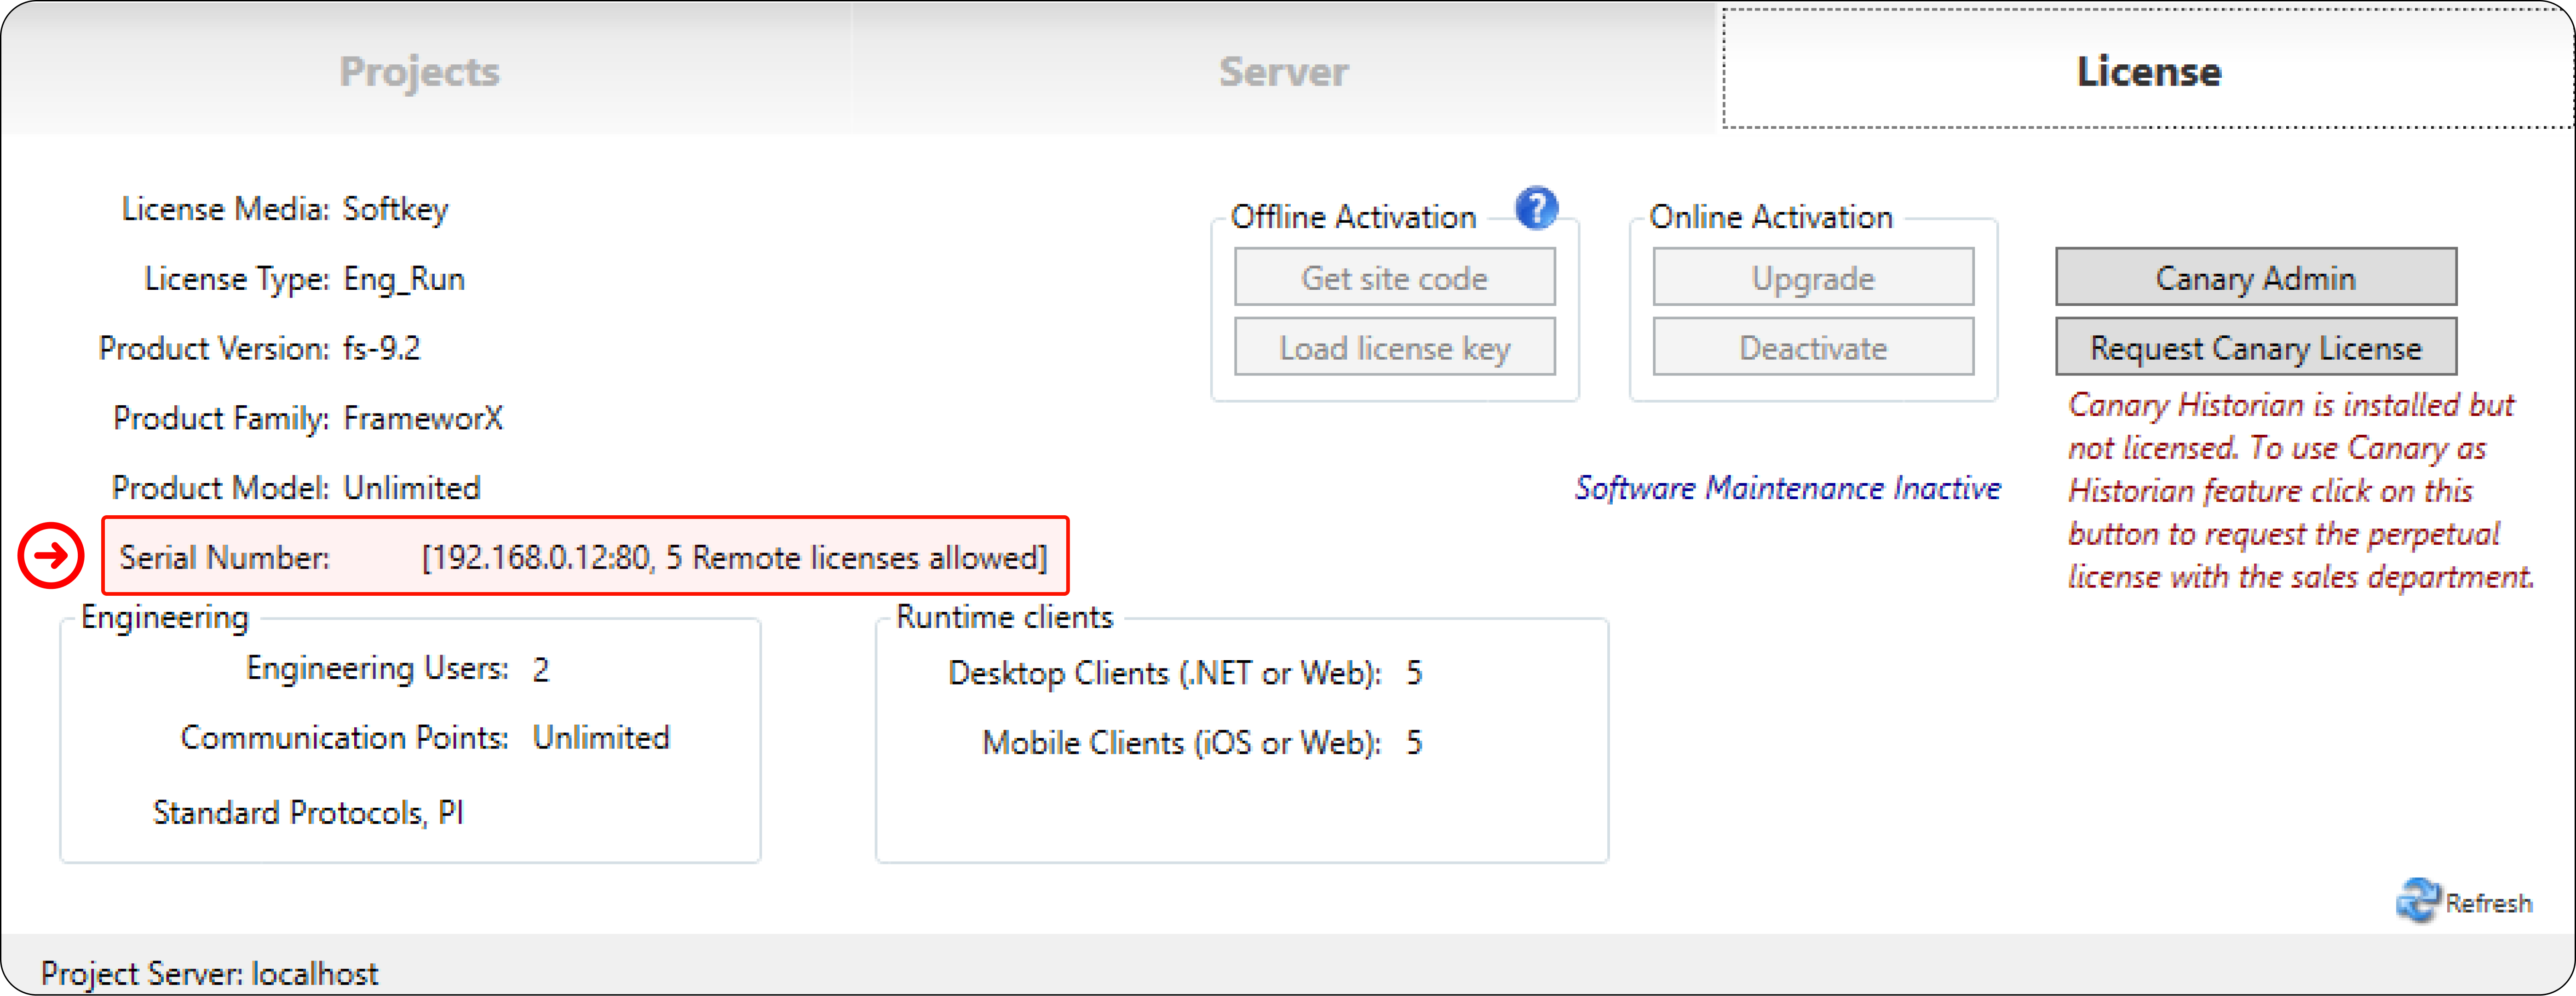Click the Offline Activation group label
This screenshot has height=996, width=2576.
tap(1353, 216)
